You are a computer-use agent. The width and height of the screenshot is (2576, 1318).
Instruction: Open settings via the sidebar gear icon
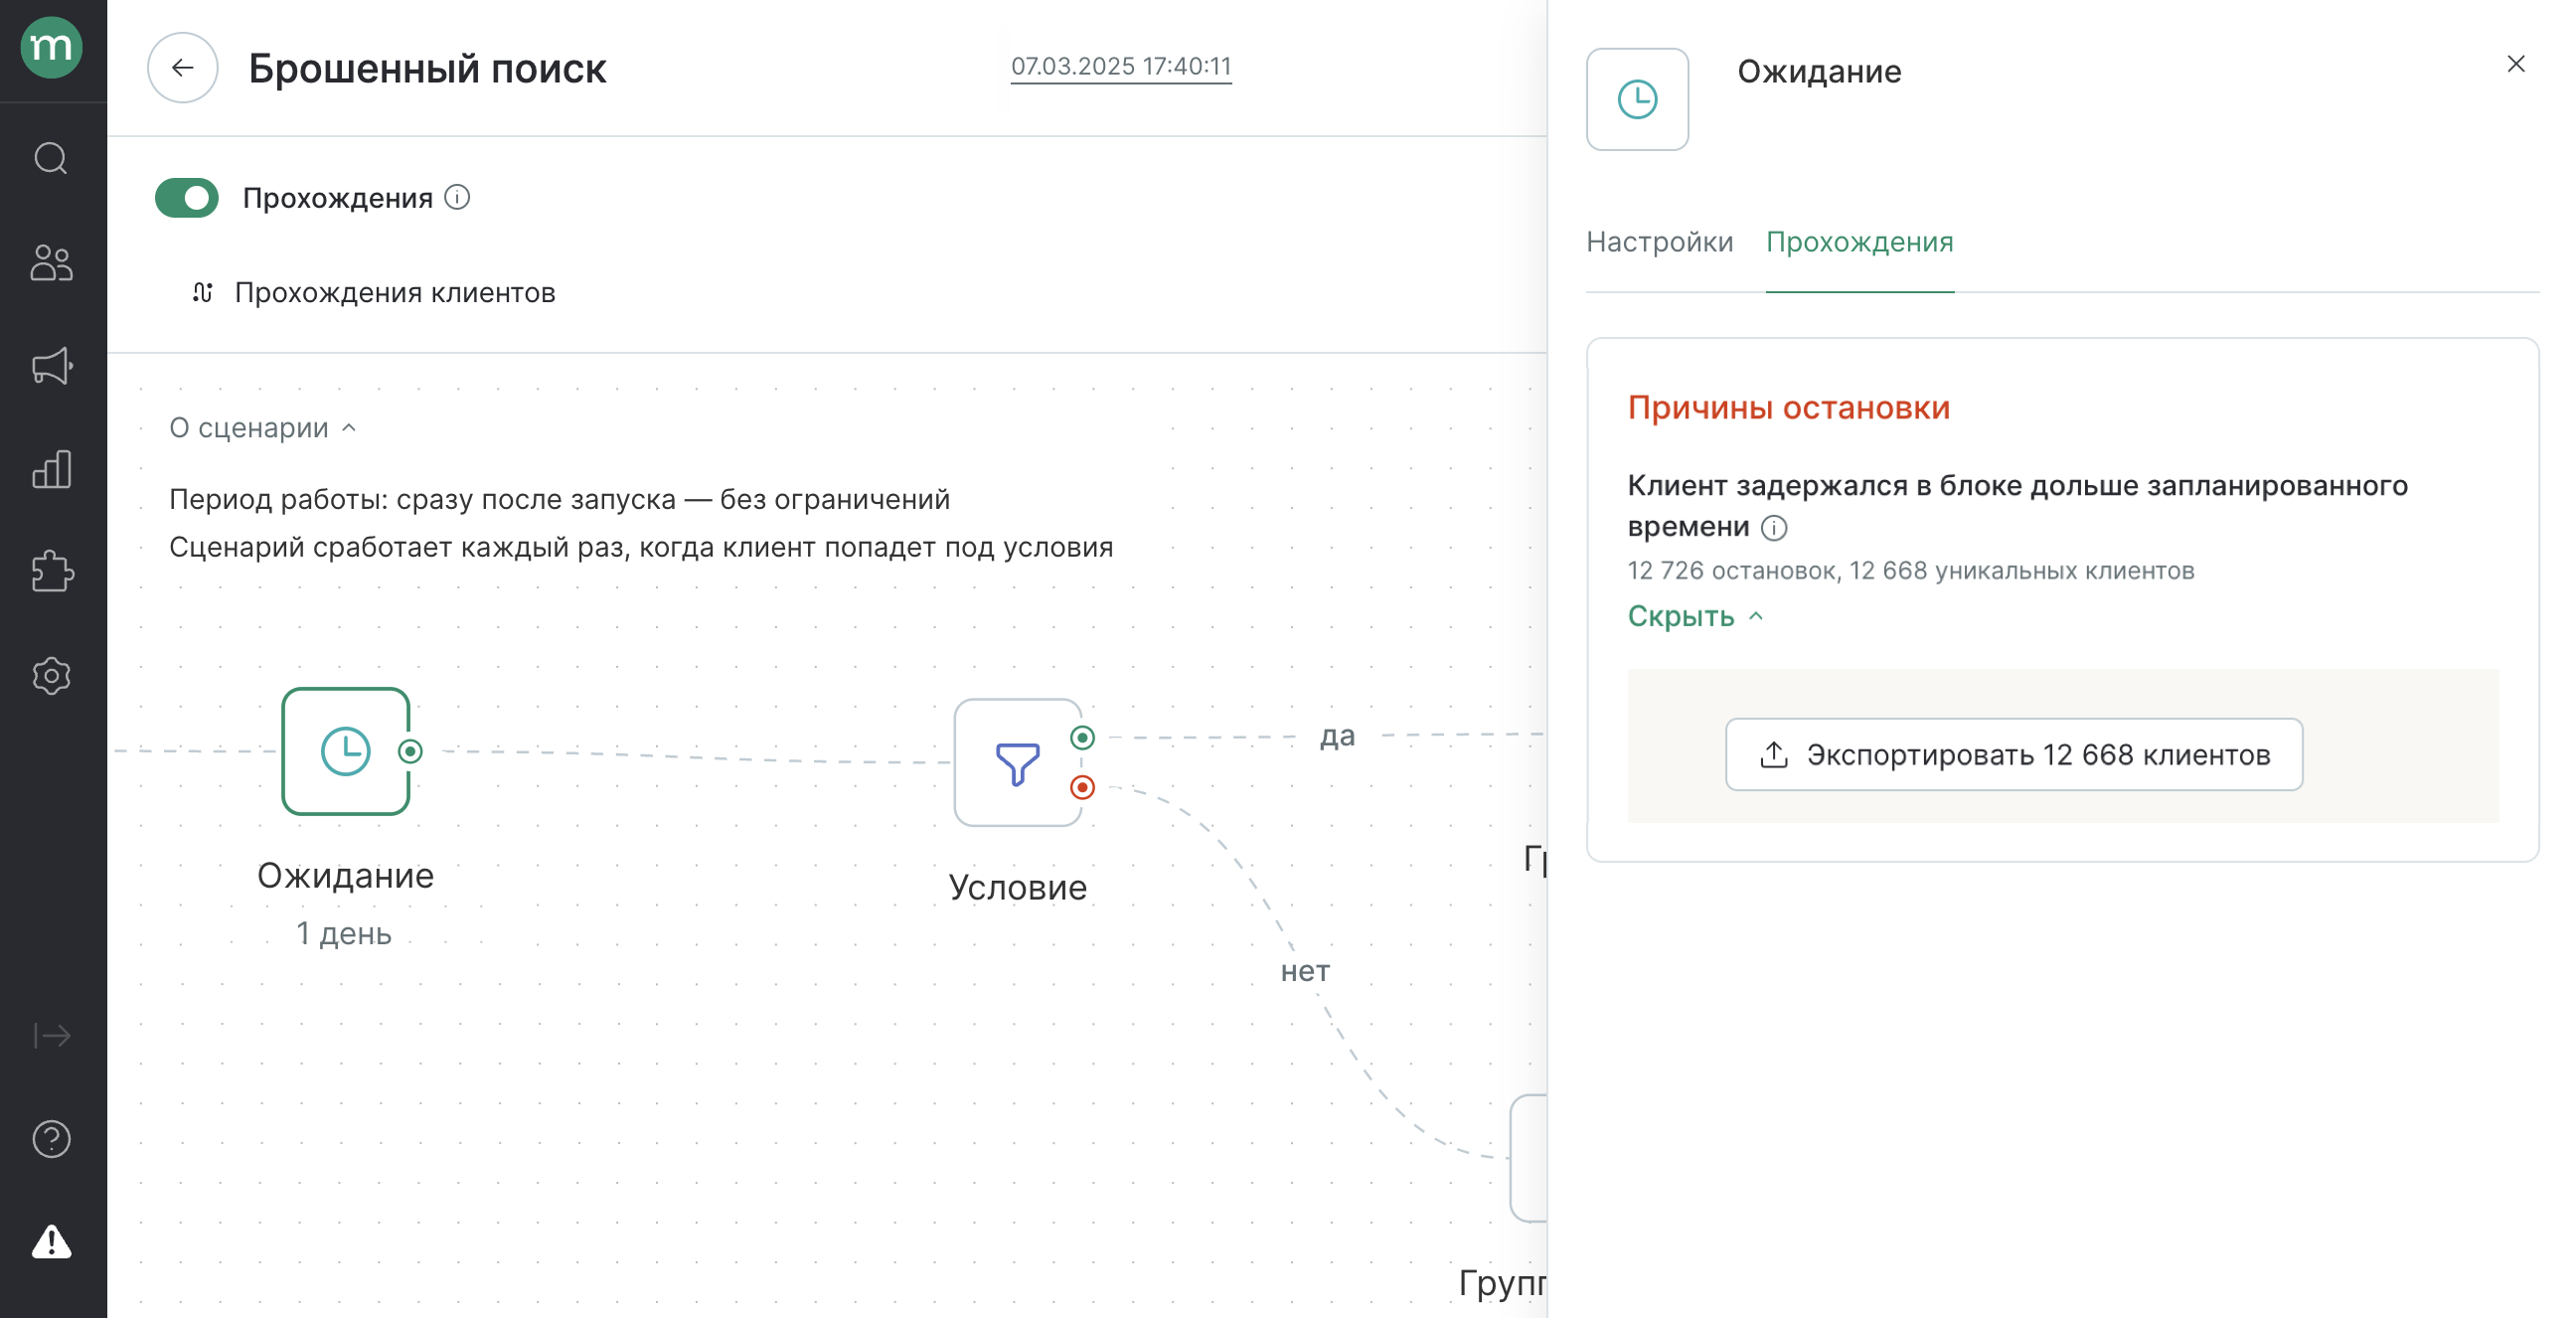tap(51, 676)
